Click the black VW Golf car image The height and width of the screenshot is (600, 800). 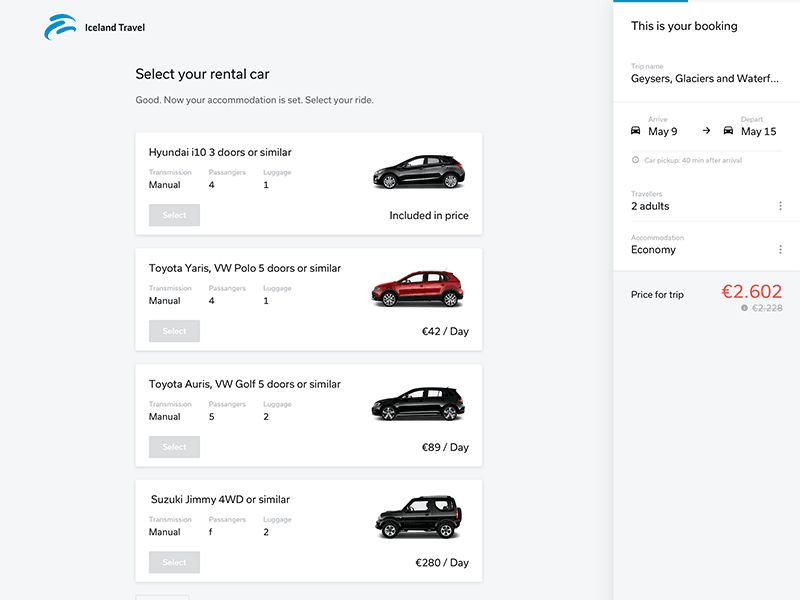(x=419, y=404)
